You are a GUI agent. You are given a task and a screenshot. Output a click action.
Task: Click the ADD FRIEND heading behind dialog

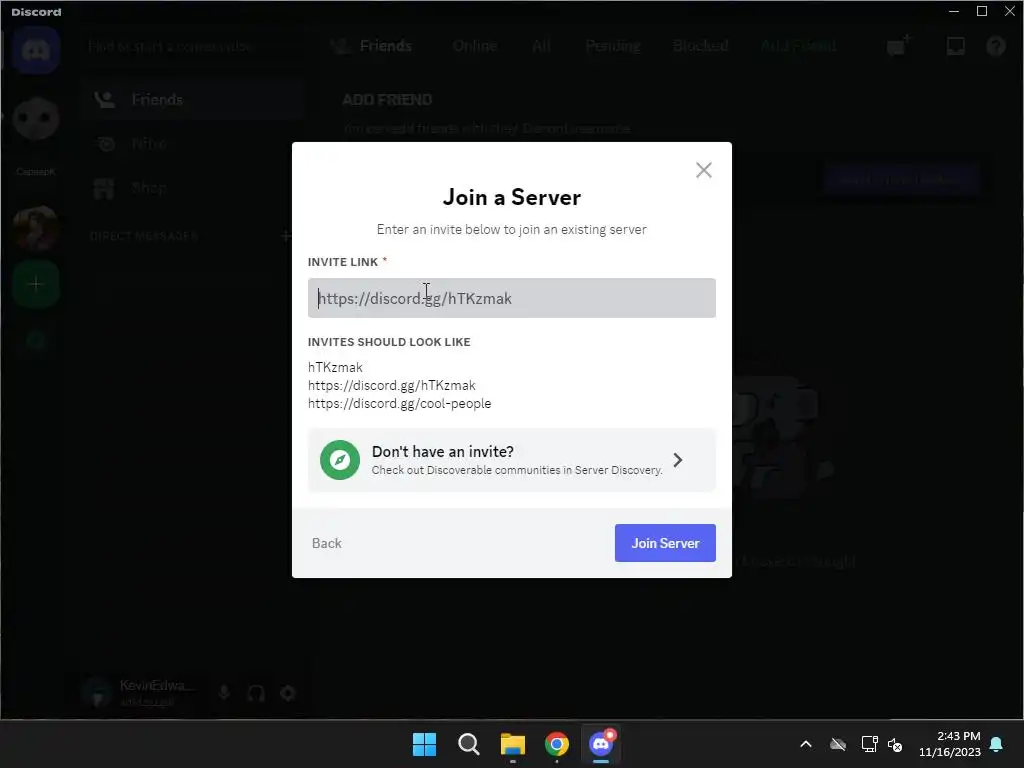coord(387,99)
